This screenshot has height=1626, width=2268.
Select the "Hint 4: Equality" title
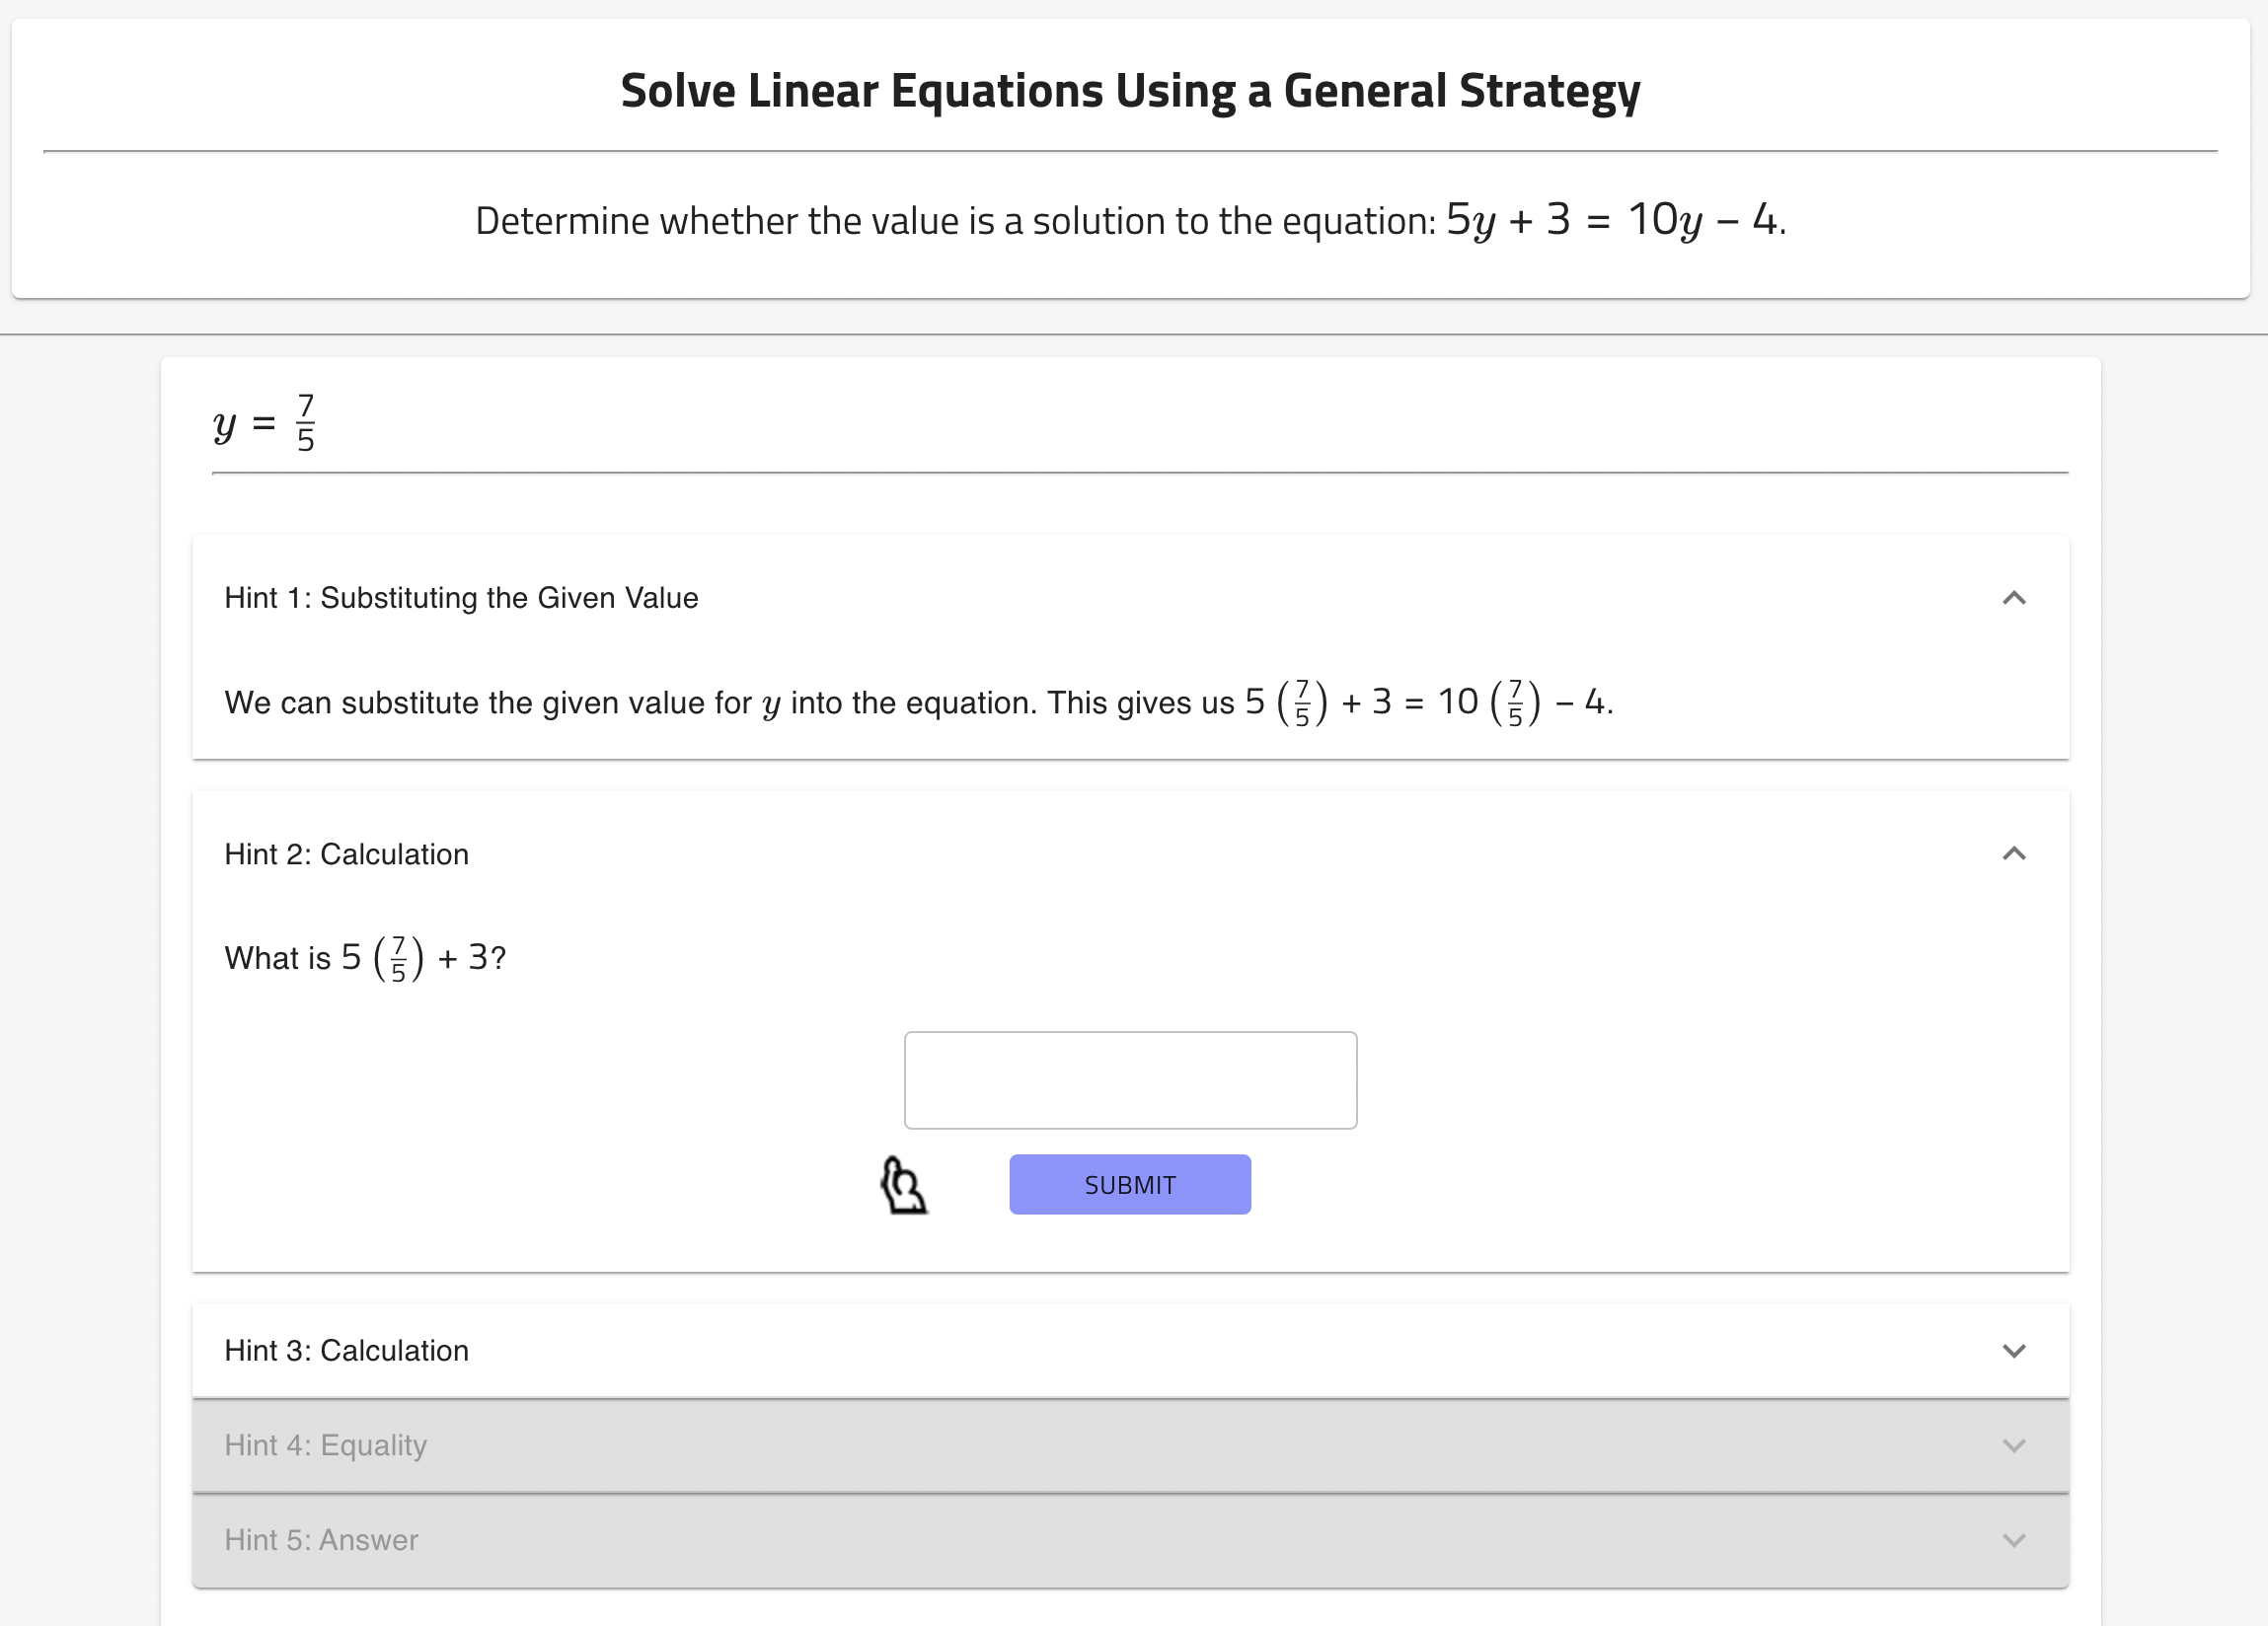(x=325, y=1446)
